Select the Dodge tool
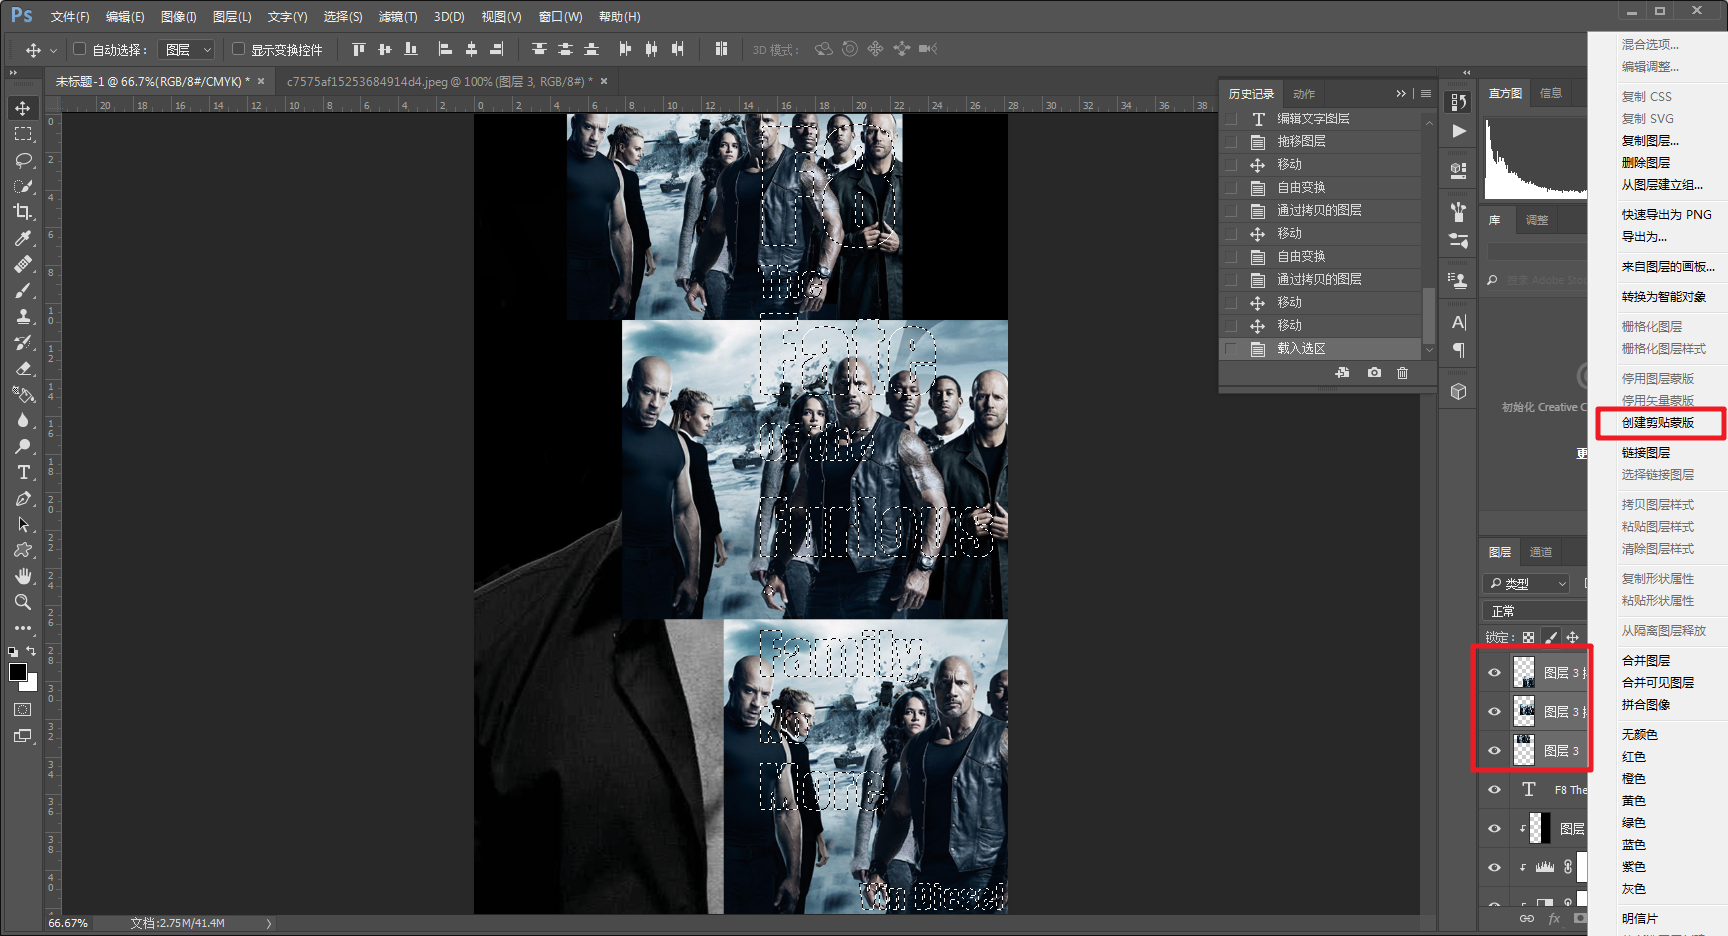Image resolution: width=1728 pixels, height=936 pixels. coord(22,446)
